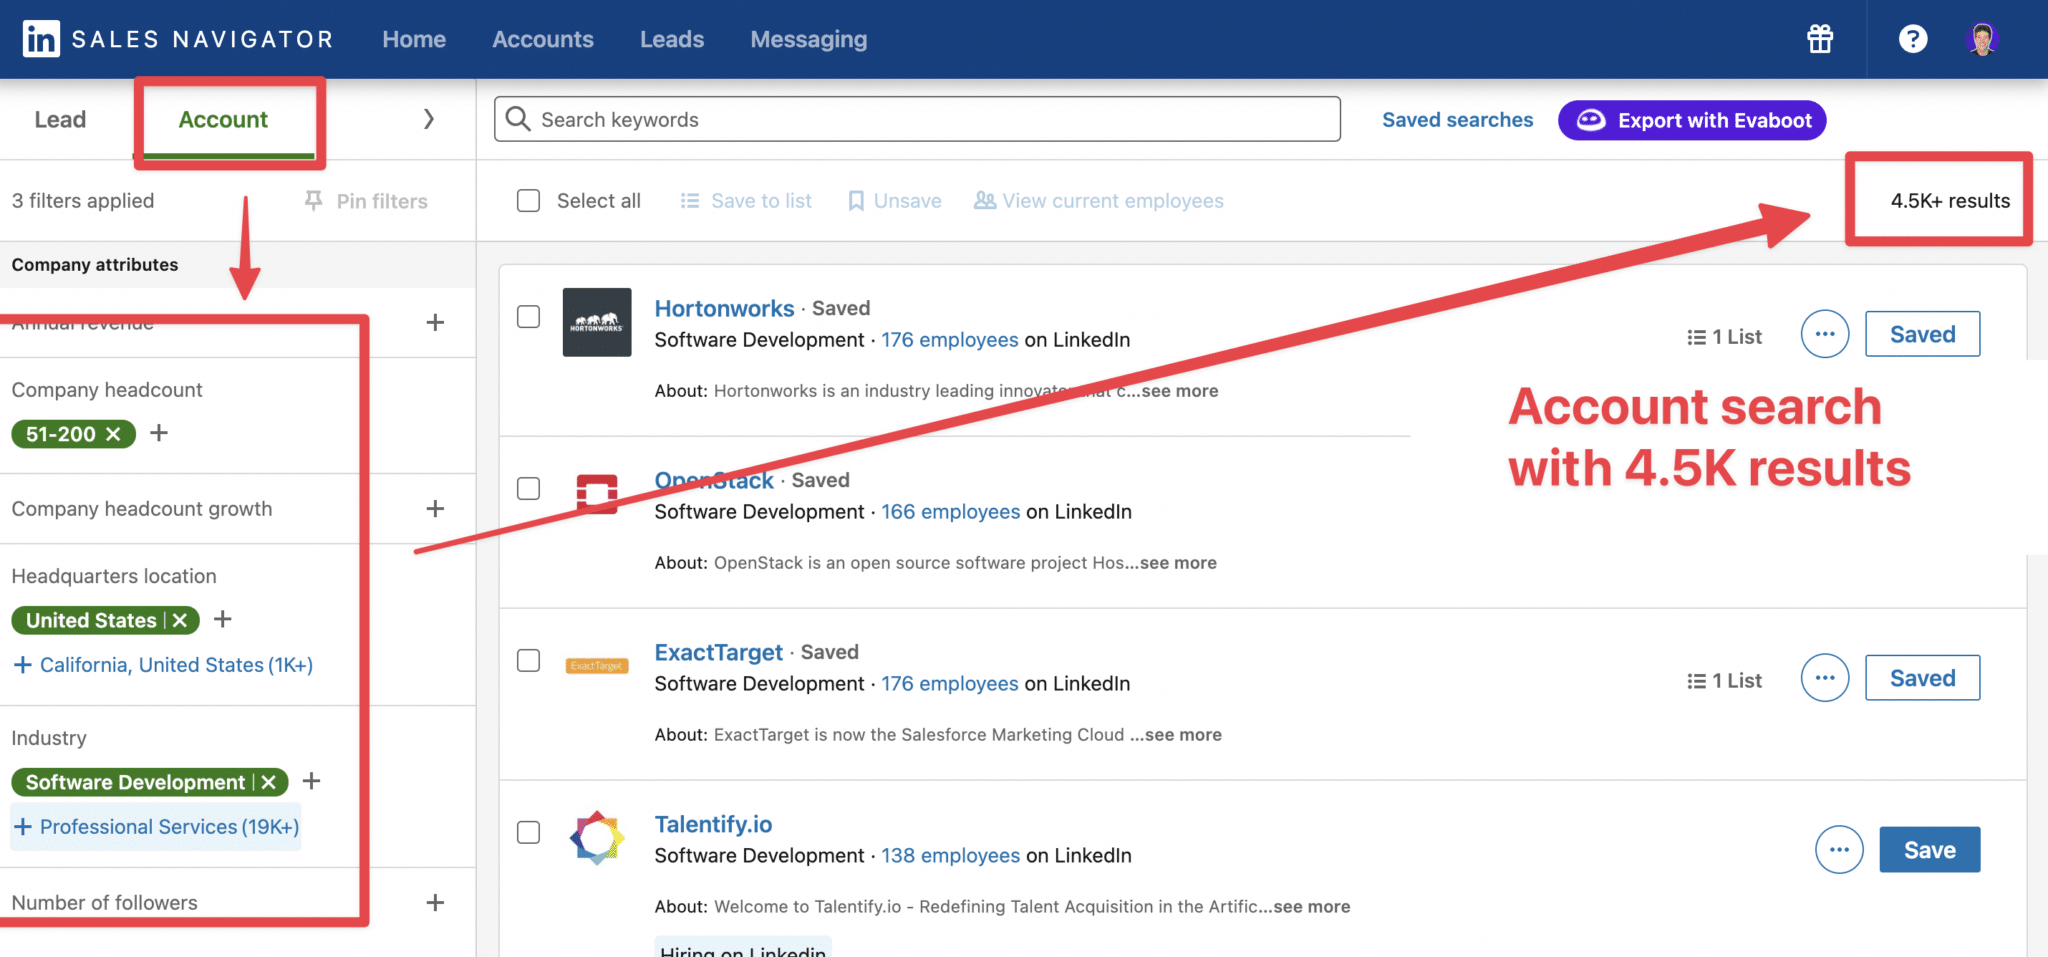
Task: Open more options for Hortonworks
Action: [1825, 334]
